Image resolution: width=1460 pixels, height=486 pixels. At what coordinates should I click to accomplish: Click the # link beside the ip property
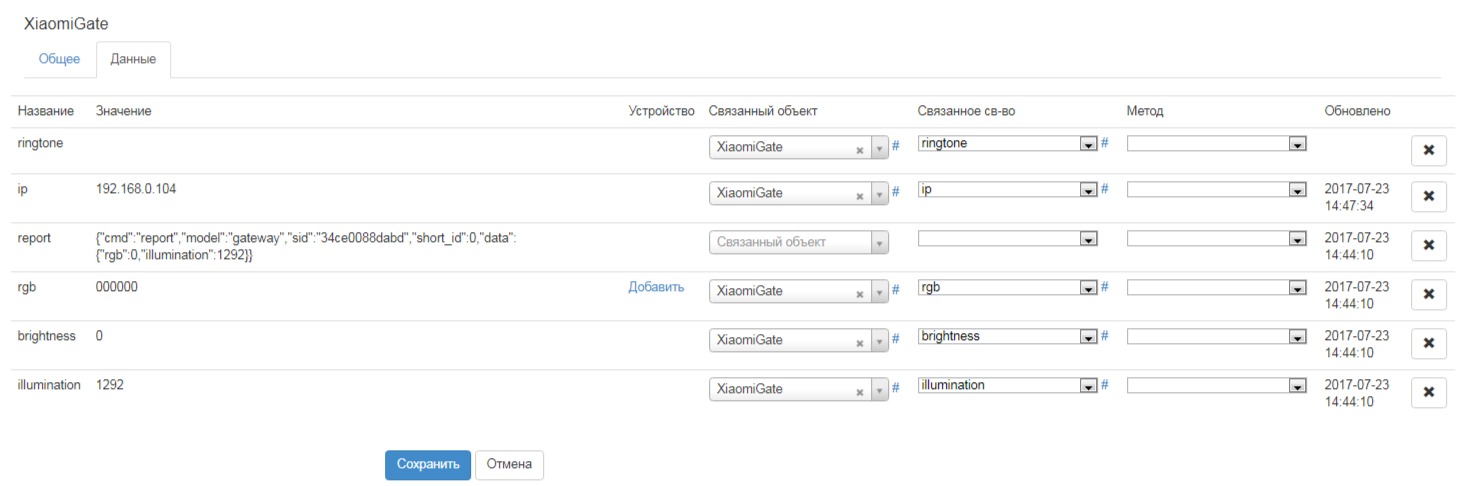pos(1105,189)
